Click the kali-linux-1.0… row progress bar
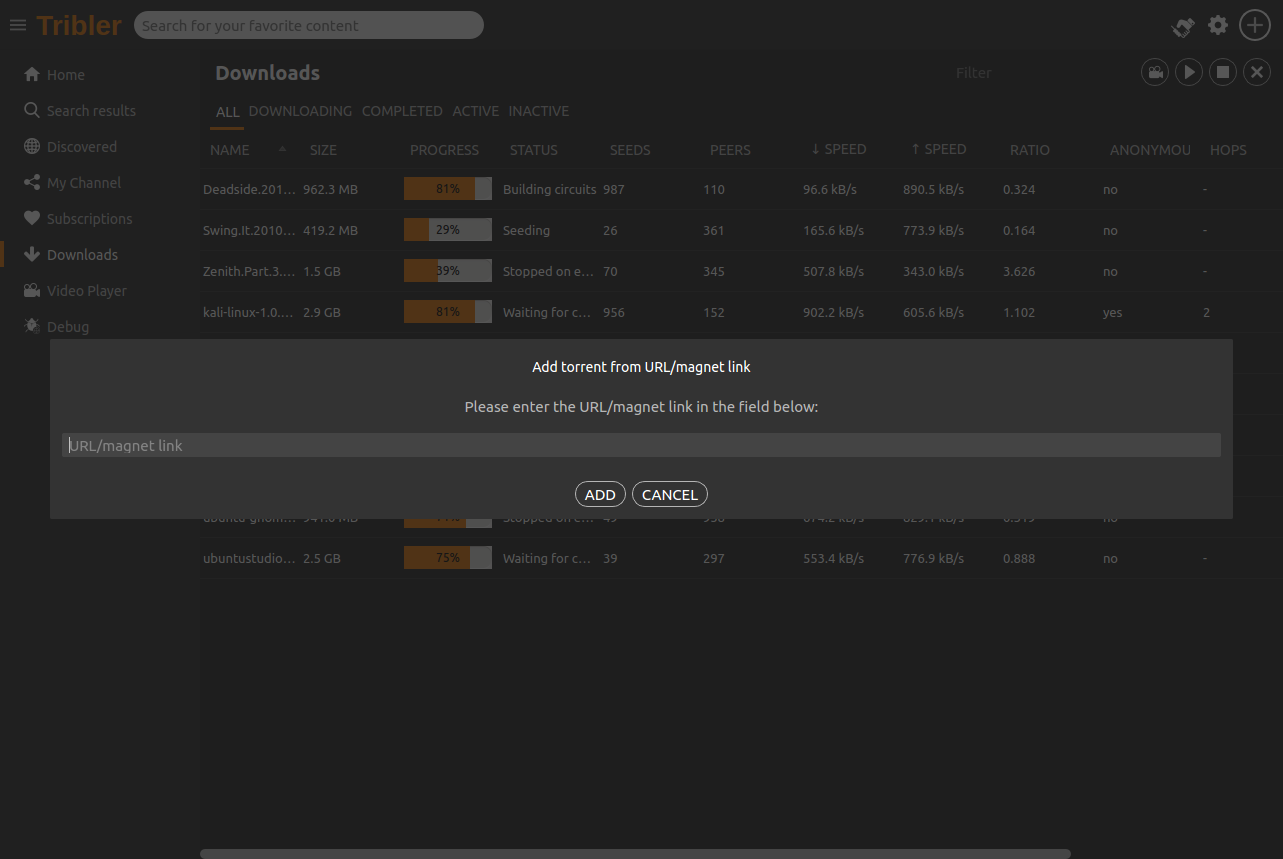Viewport: 1283px width, 859px height. (x=448, y=312)
